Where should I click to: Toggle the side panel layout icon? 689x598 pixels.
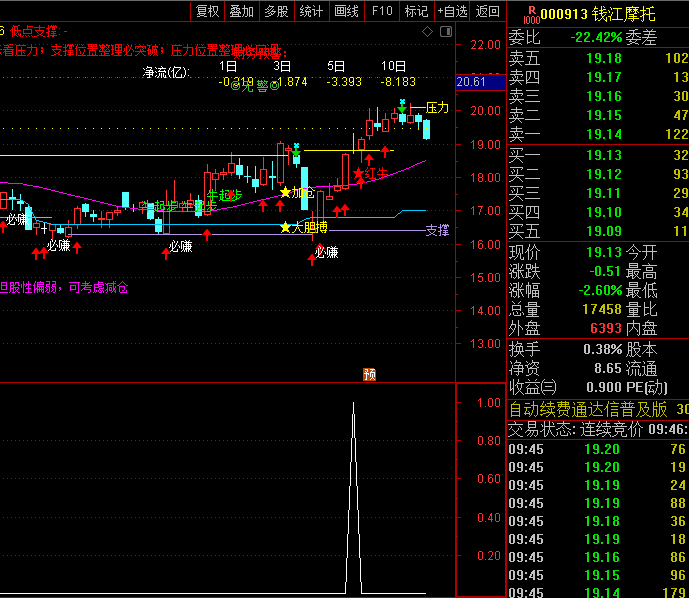pyautogui.click(x=446, y=32)
